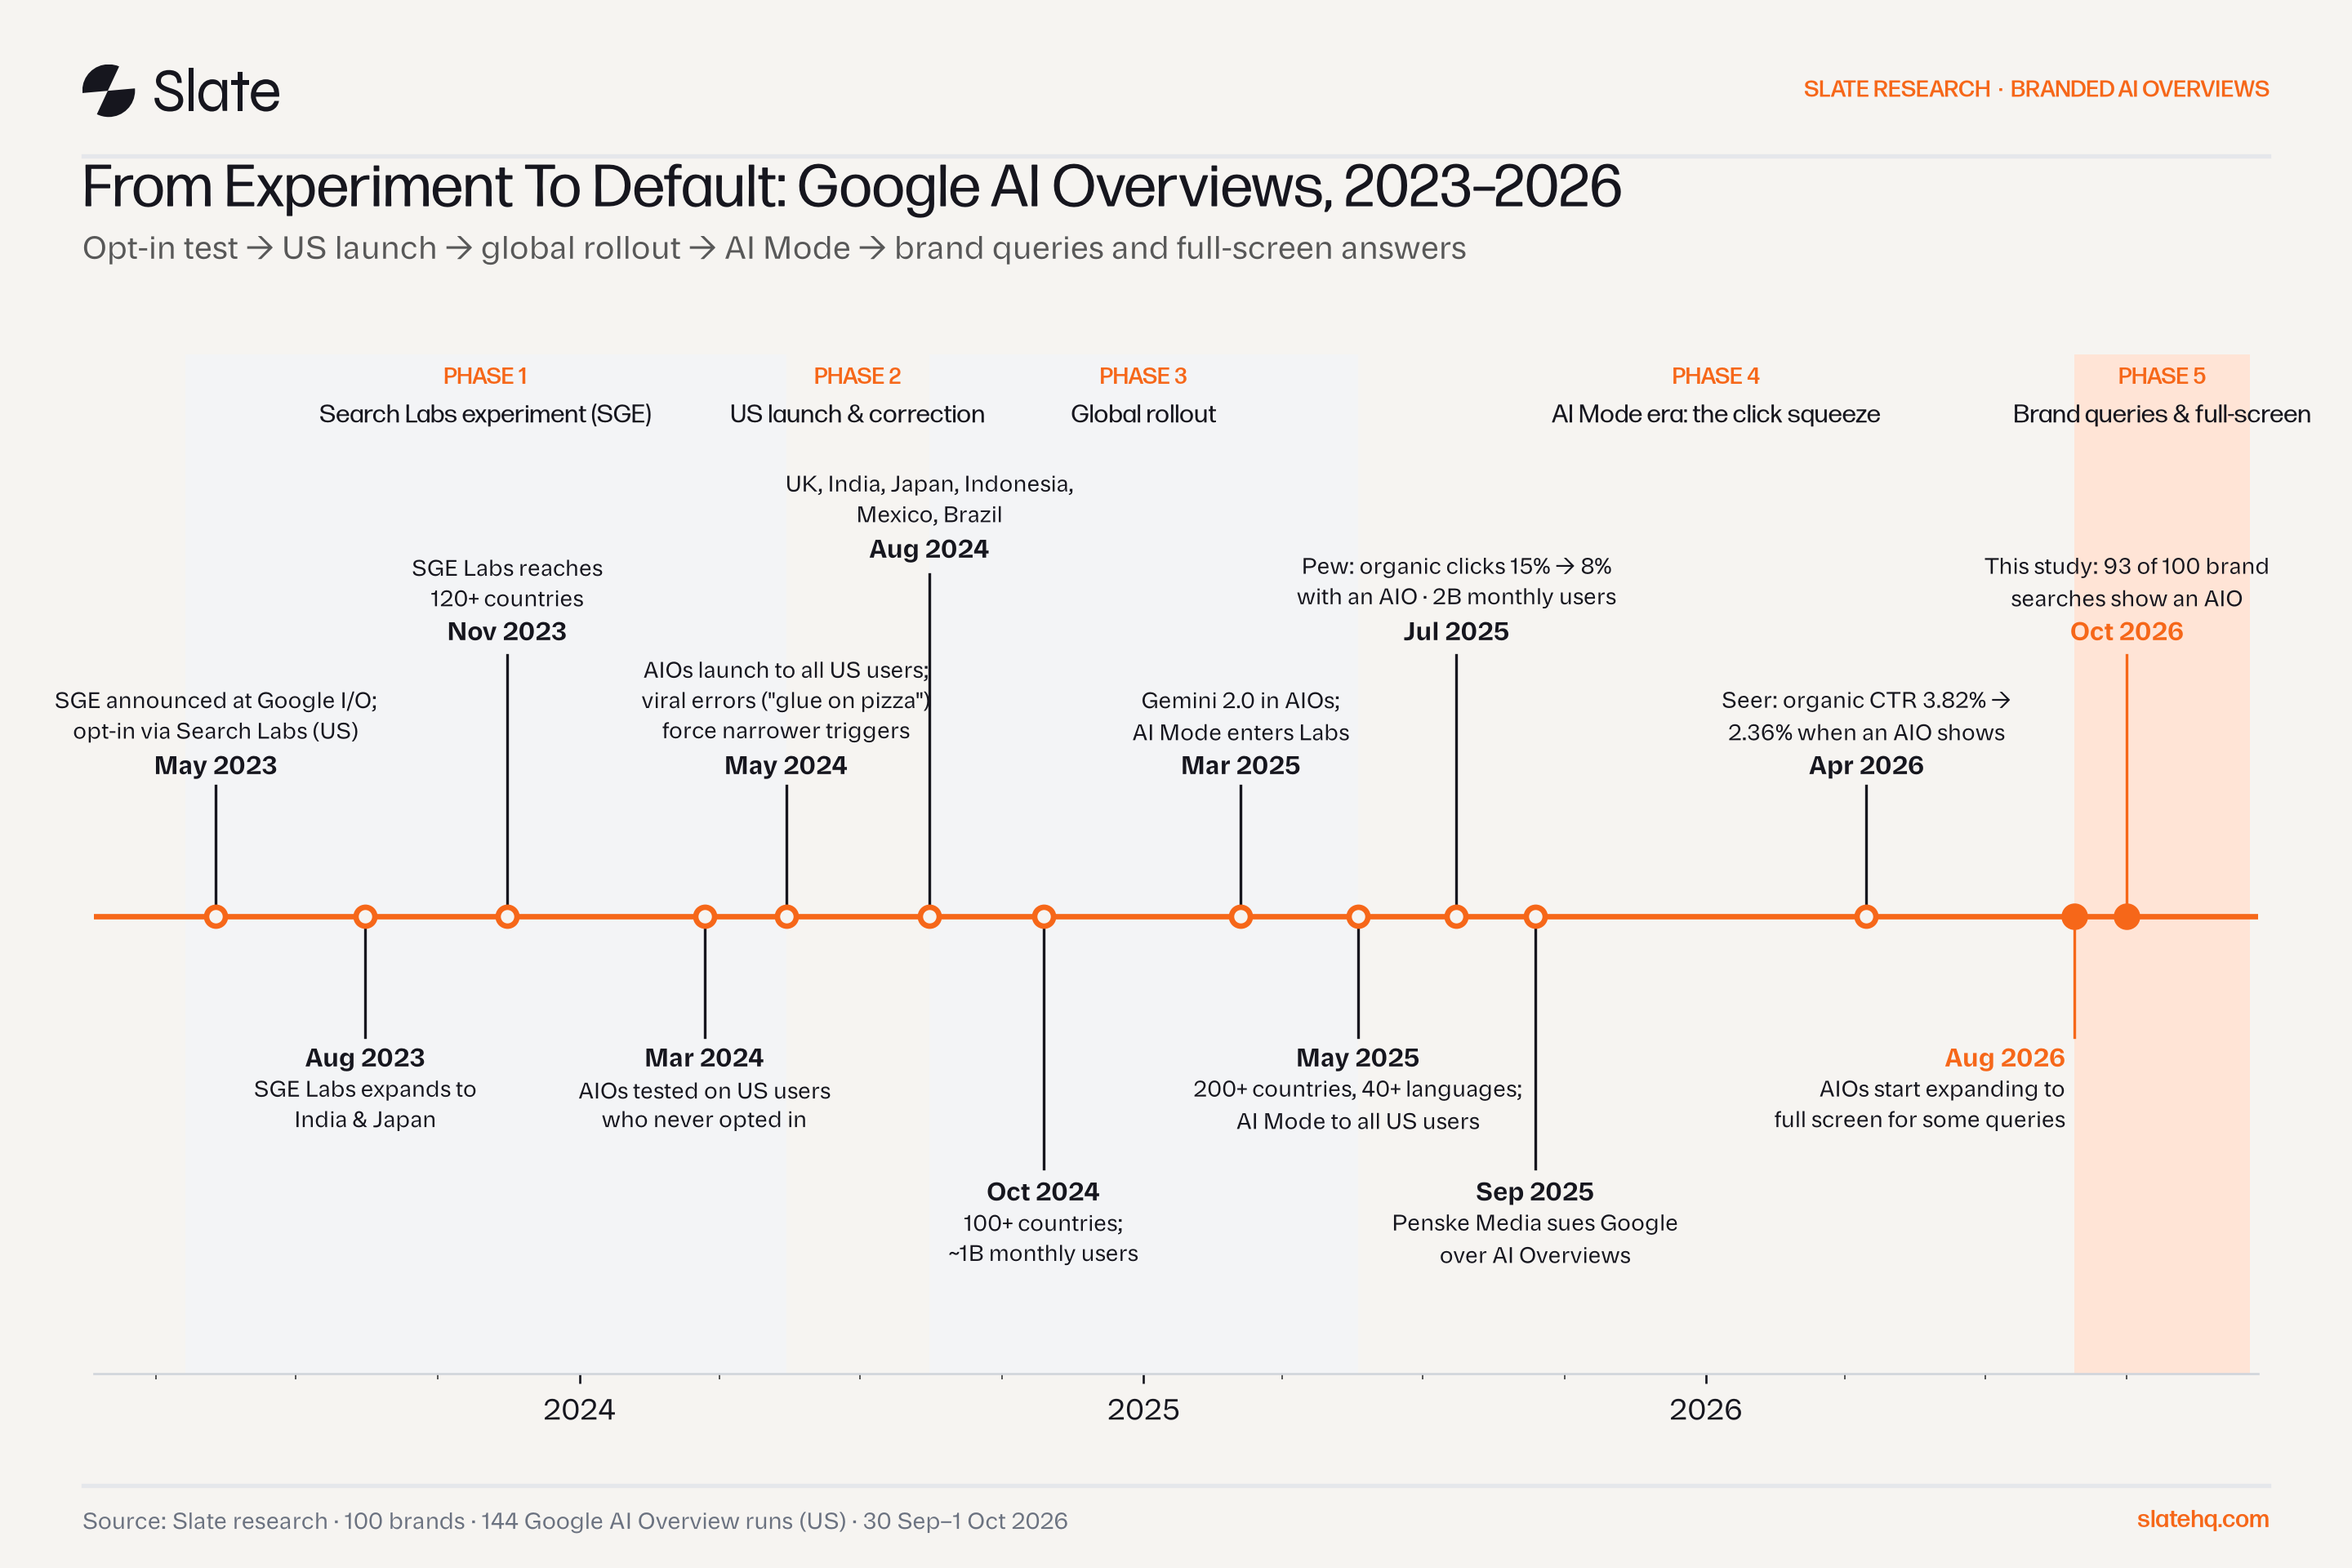
Task: Select the PHASE 3 heading
Action: pyautogui.click(x=1143, y=376)
